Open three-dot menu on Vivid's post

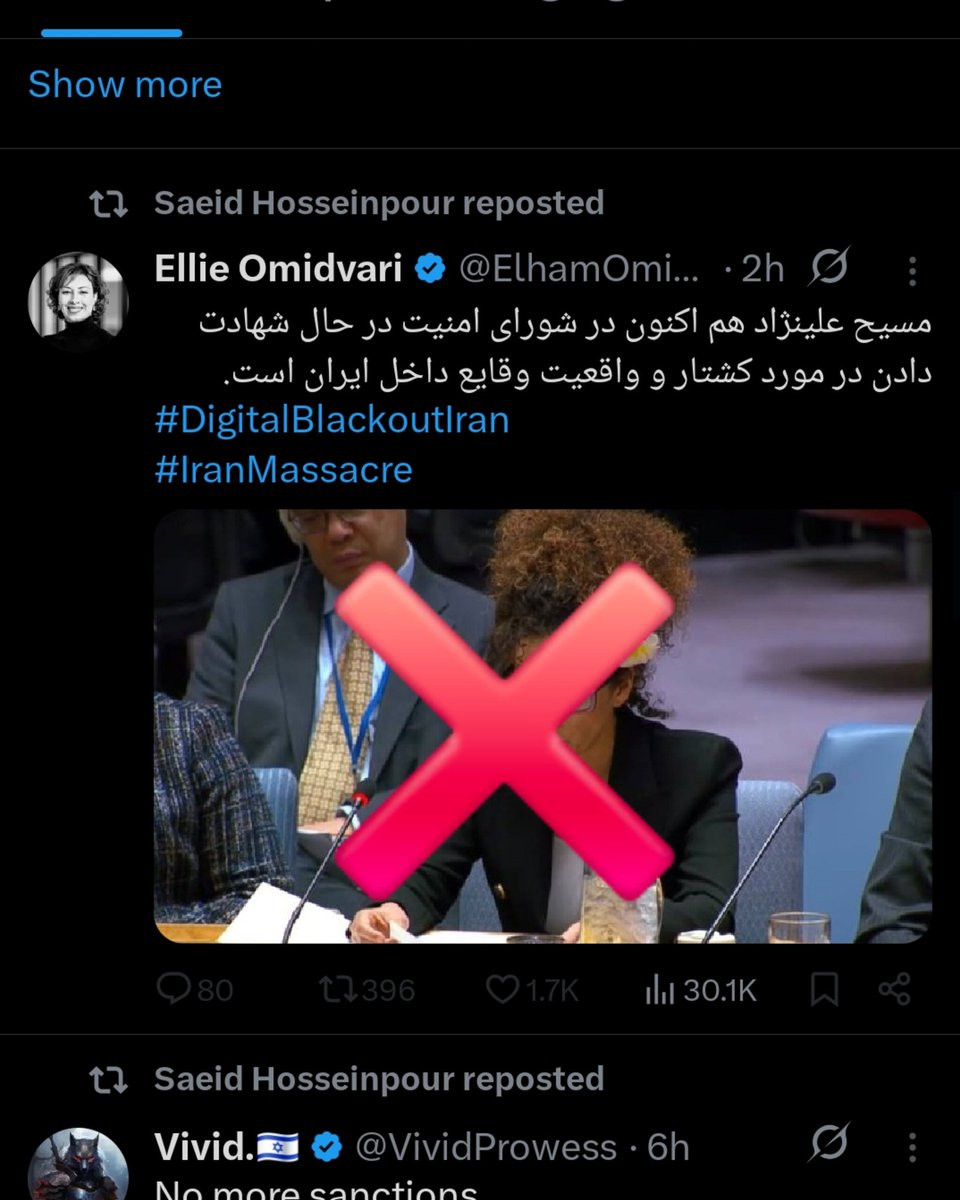(912, 1146)
